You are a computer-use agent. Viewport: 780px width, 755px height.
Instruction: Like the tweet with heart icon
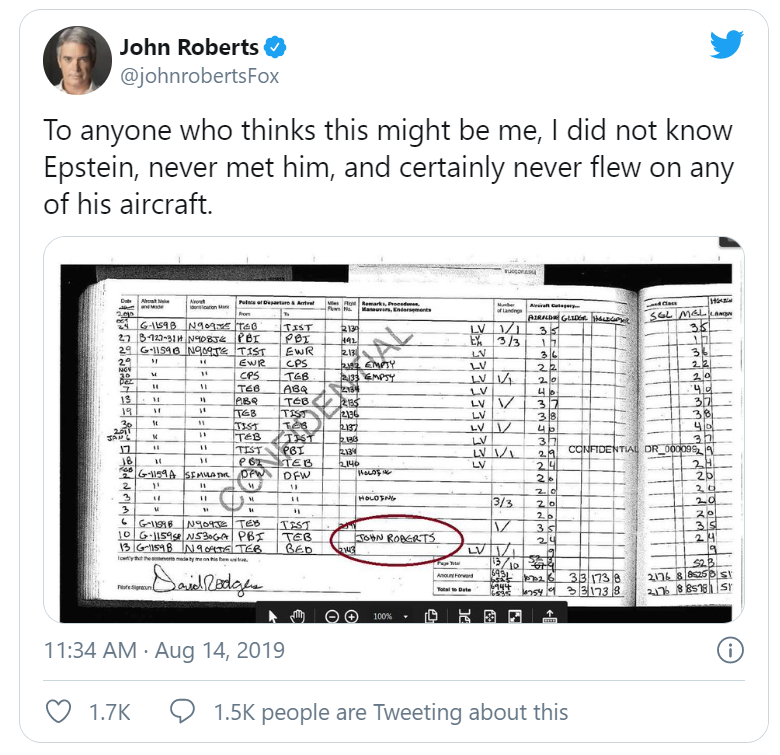(x=60, y=711)
